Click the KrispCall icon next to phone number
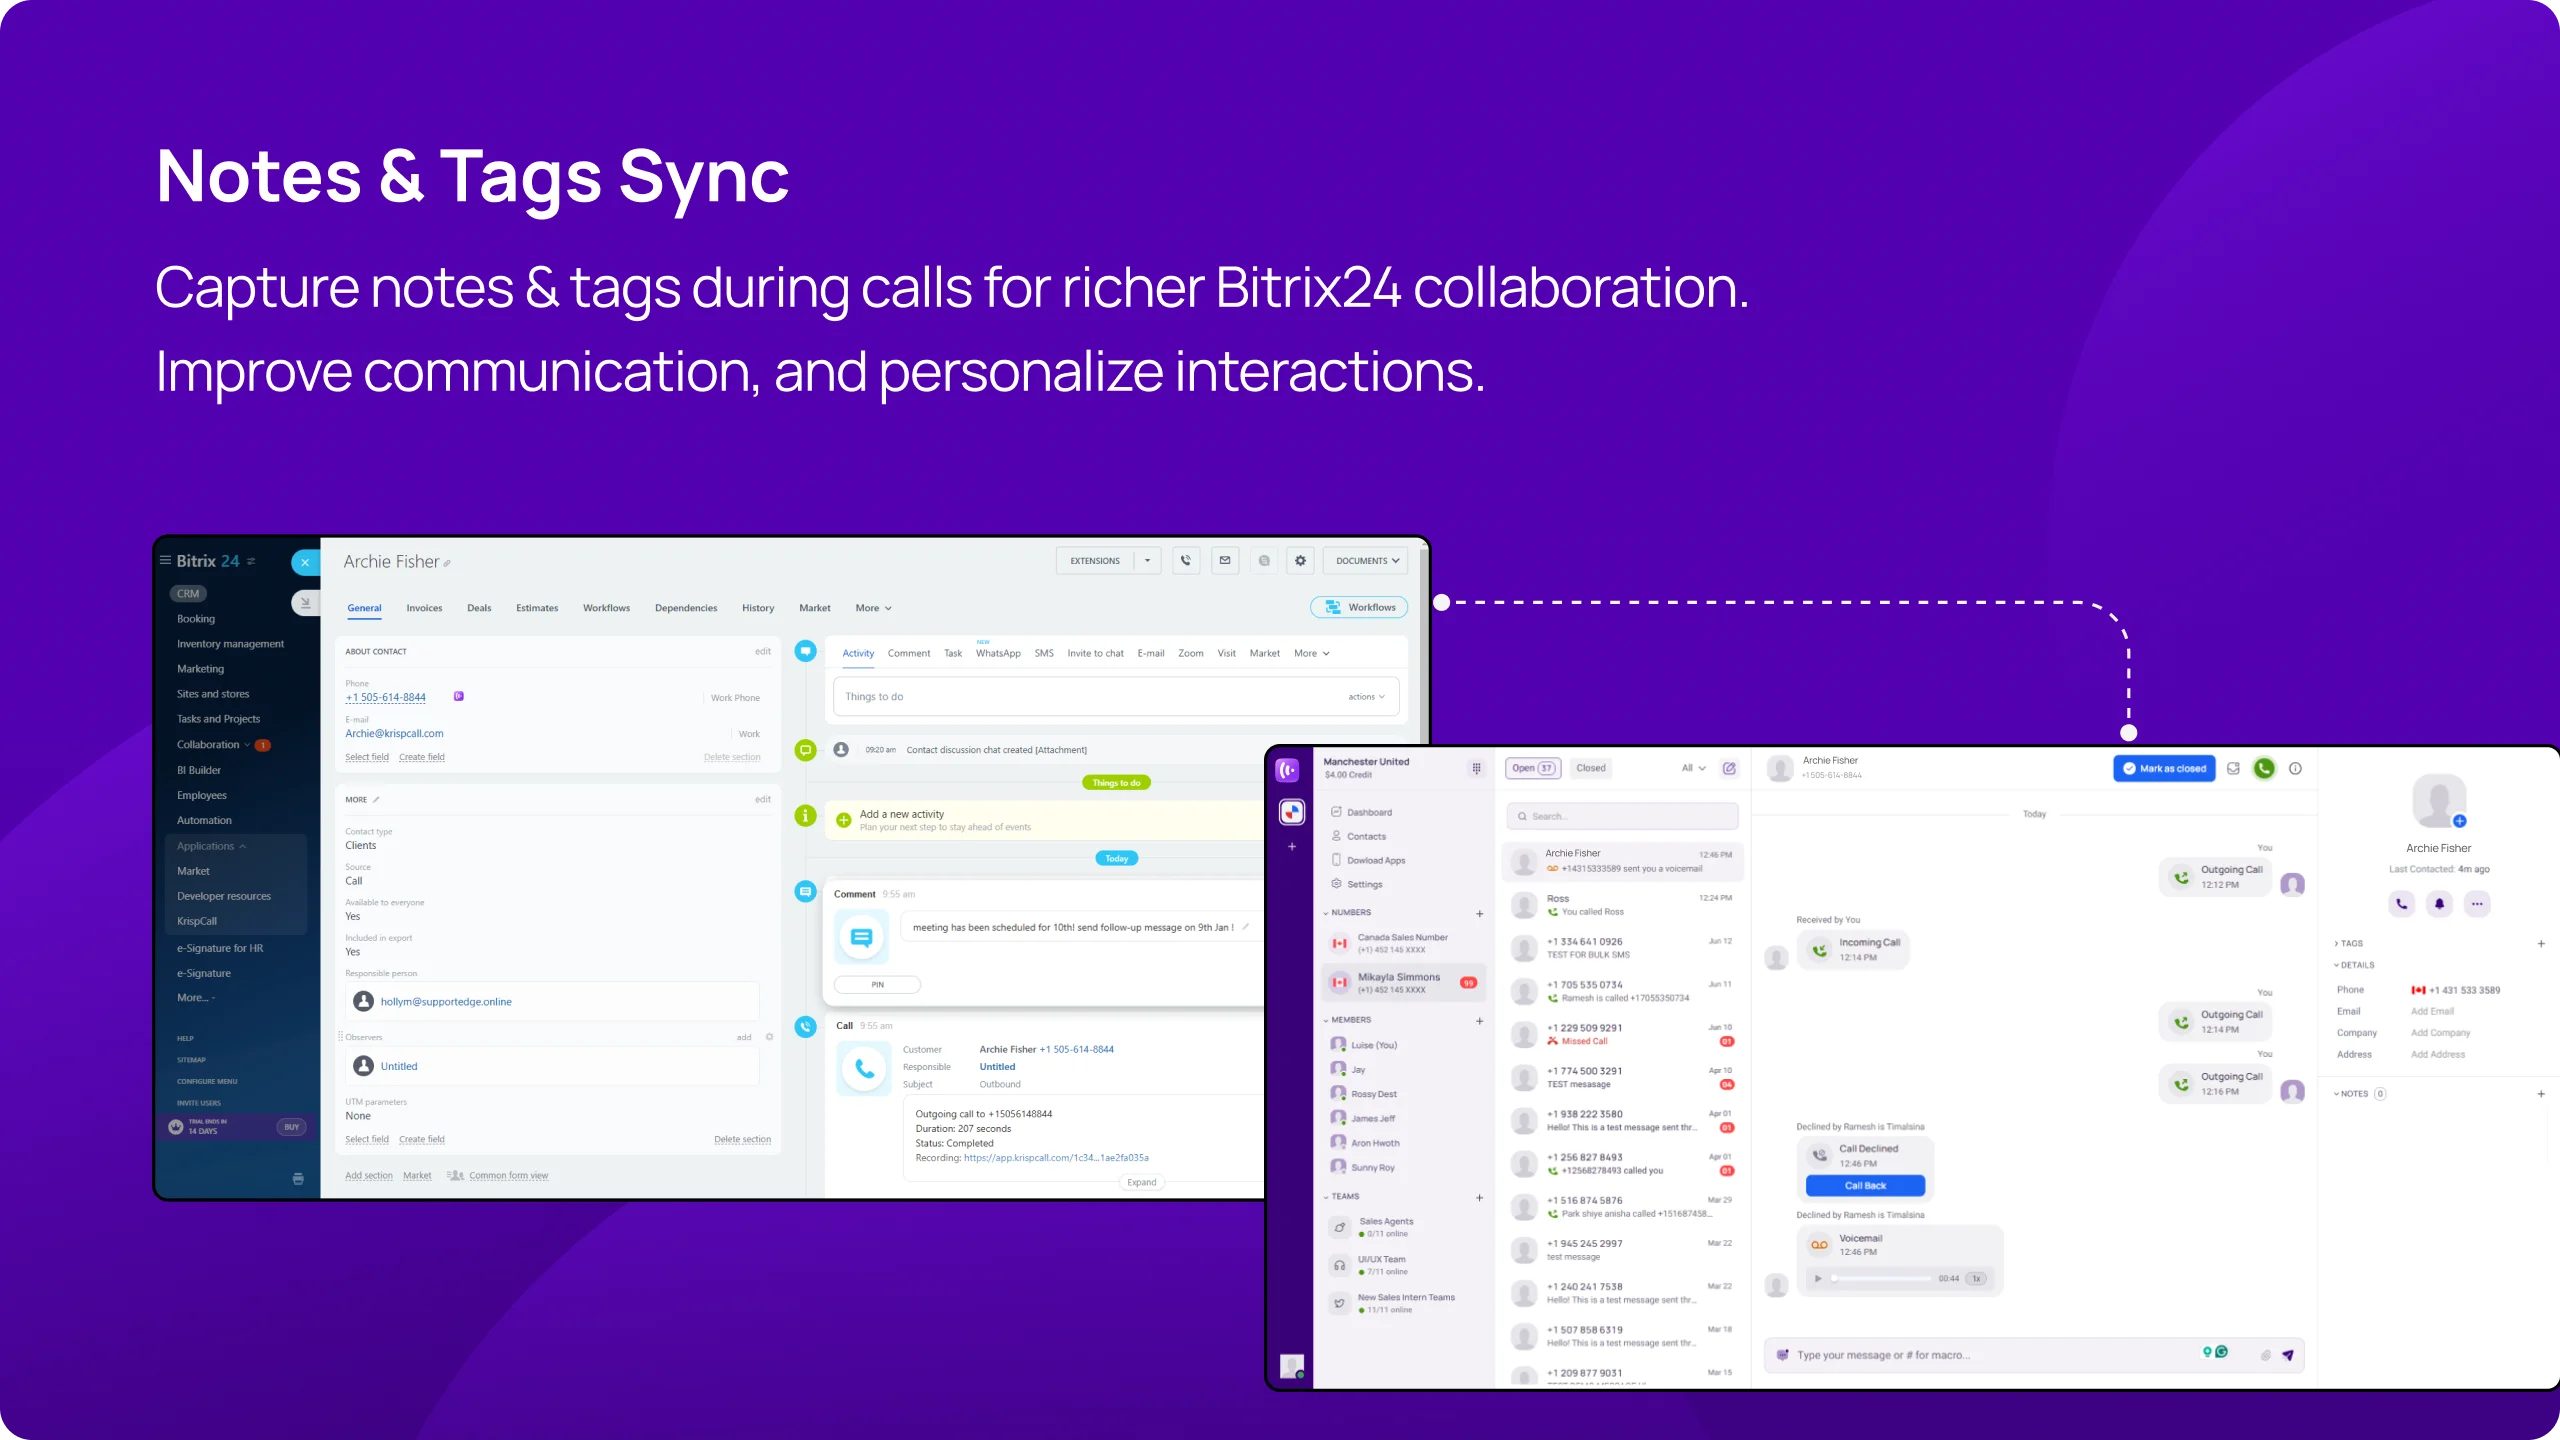 (459, 696)
